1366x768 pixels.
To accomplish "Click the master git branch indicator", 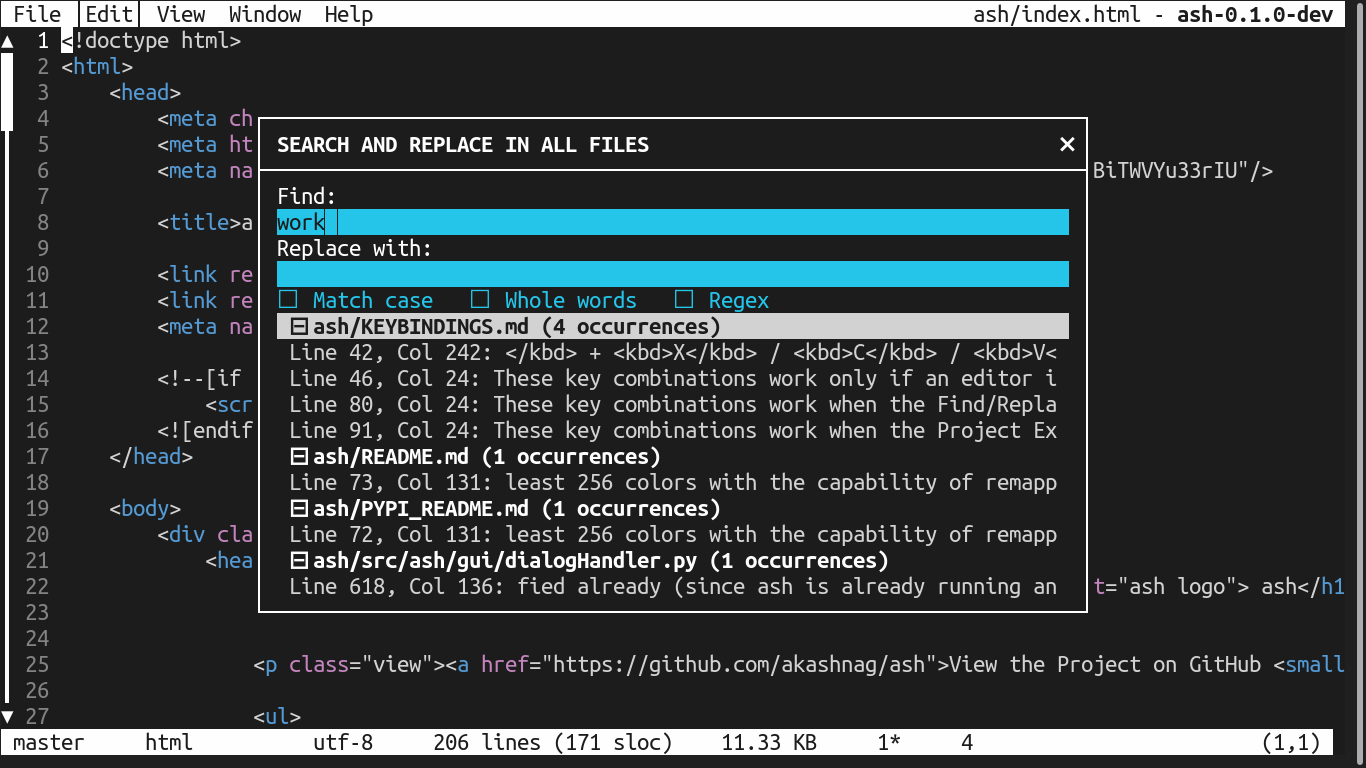I will tap(48, 743).
